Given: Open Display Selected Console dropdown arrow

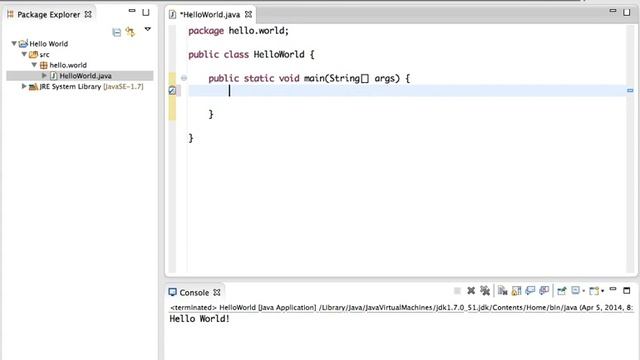Looking at the screenshot, I should (x=584, y=291).
